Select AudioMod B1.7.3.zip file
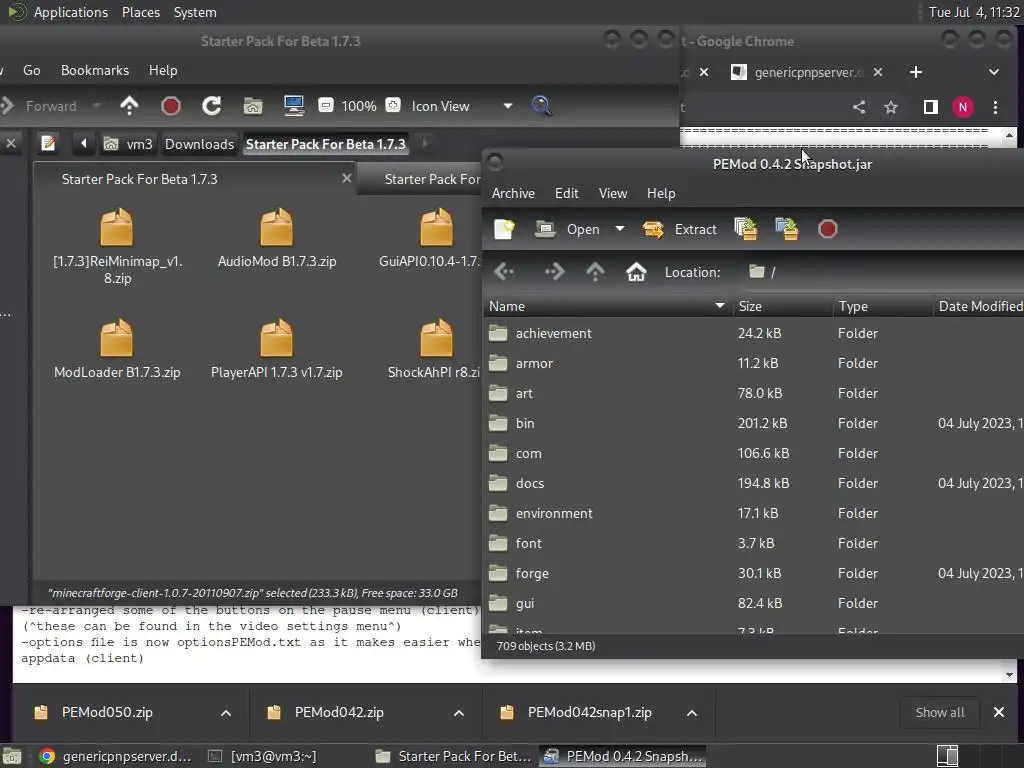Viewport: 1024px width, 768px height. tap(276, 238)
